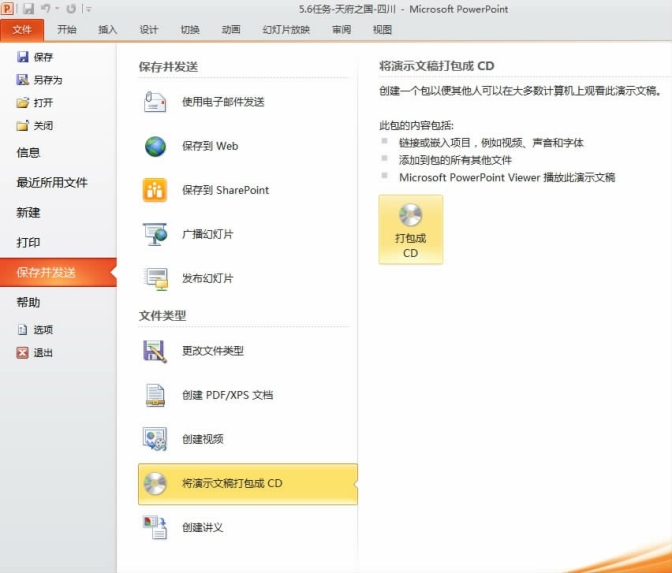
Task: Click the 退出 label in sidebar
Action: [43, 353]
